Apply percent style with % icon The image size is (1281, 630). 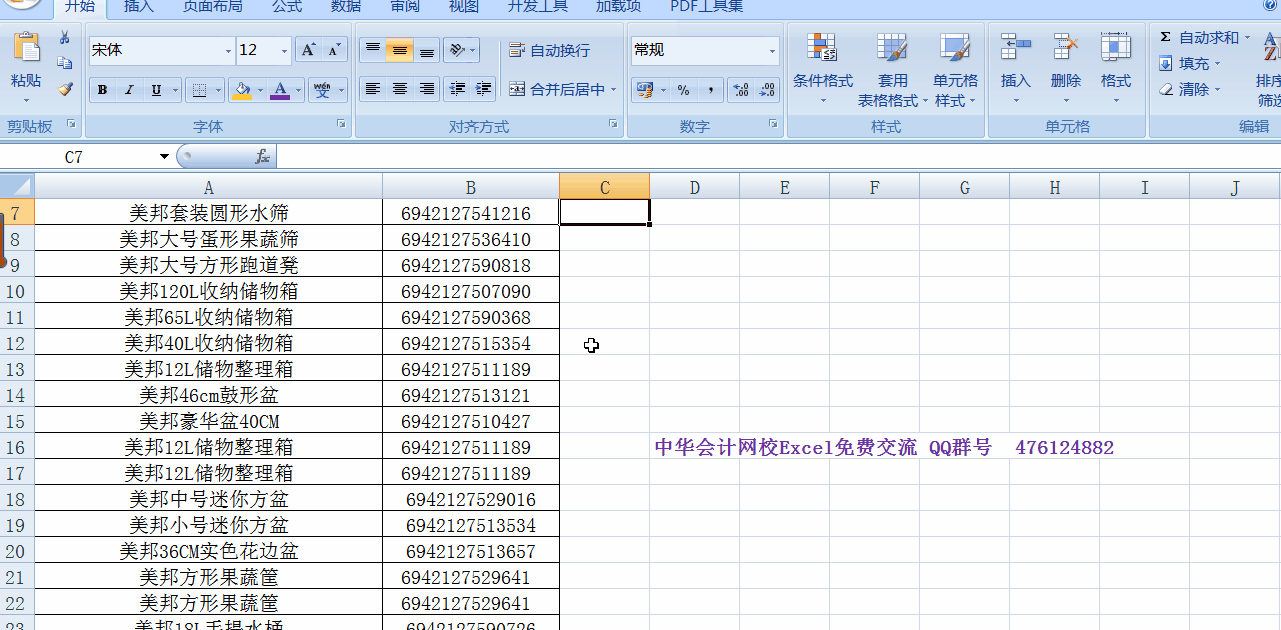point(683,90)
